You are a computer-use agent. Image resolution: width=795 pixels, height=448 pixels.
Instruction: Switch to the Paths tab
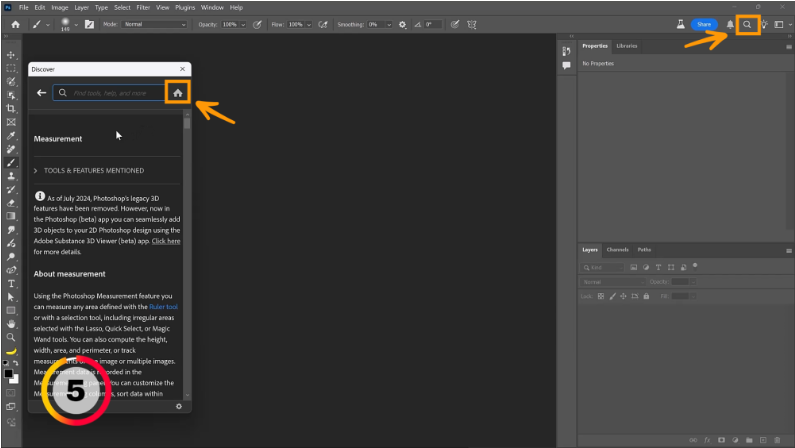[x=644, y=250]
